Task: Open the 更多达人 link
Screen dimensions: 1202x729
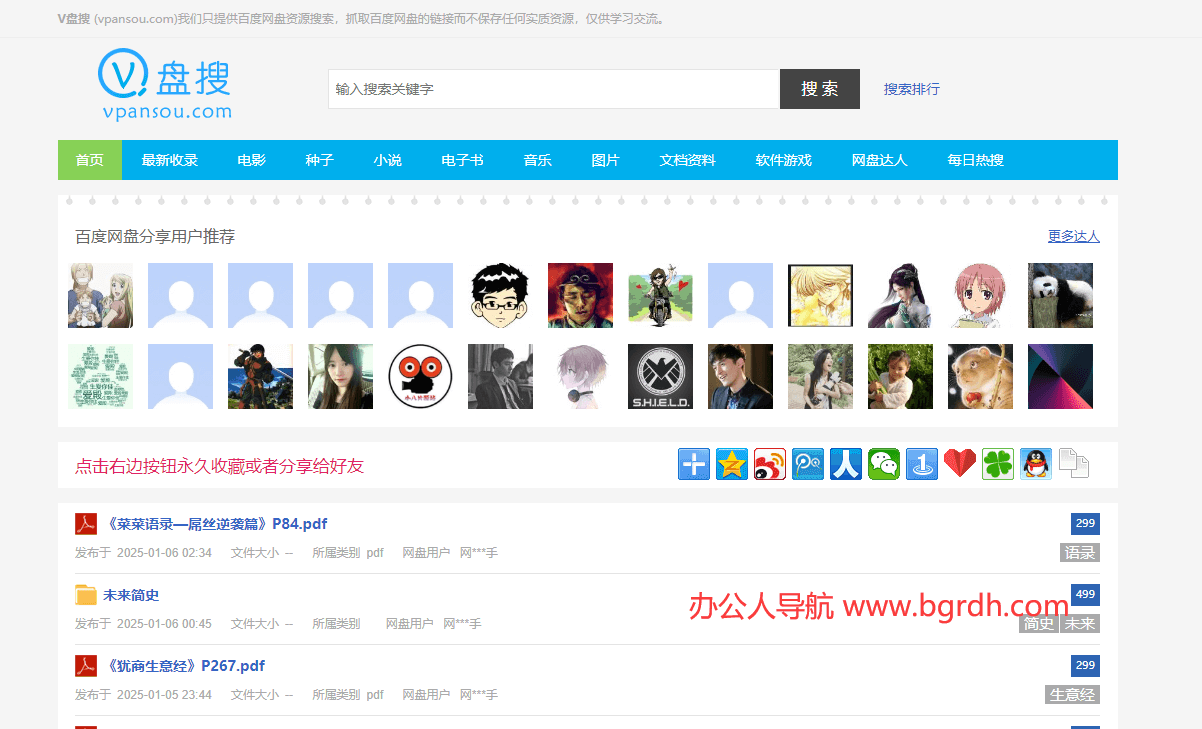Action: [1073, 236]
